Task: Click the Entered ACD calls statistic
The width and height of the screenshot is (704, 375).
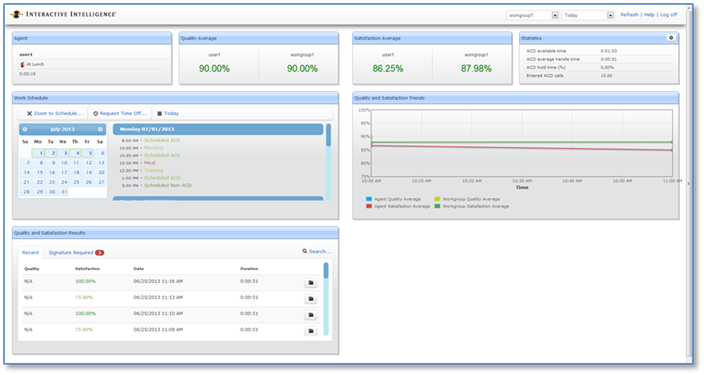Action: pyautogui.click(x=599, y=76)
